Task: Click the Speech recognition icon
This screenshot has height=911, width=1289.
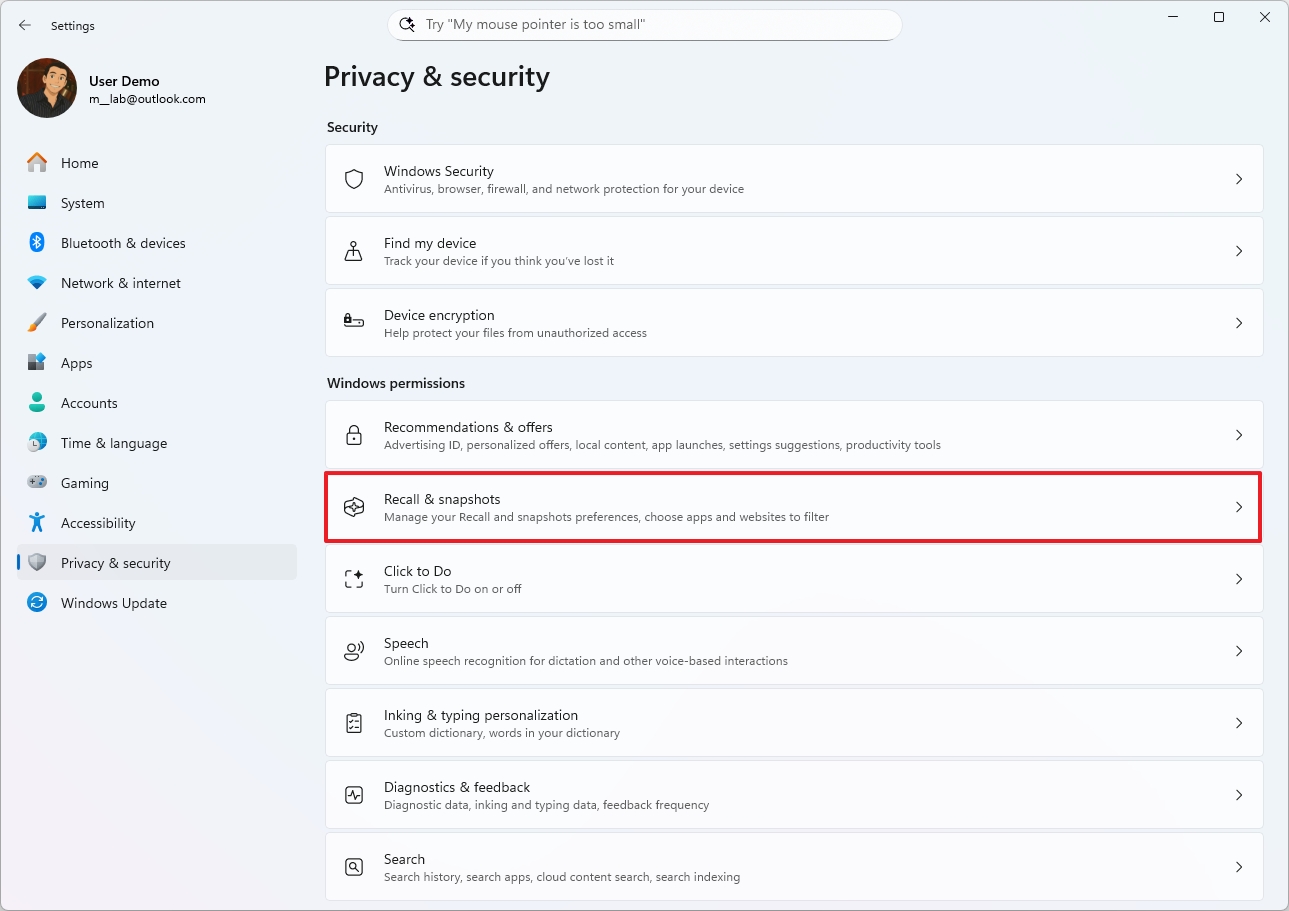Action: pyautogui.click(x=354, y=651)
